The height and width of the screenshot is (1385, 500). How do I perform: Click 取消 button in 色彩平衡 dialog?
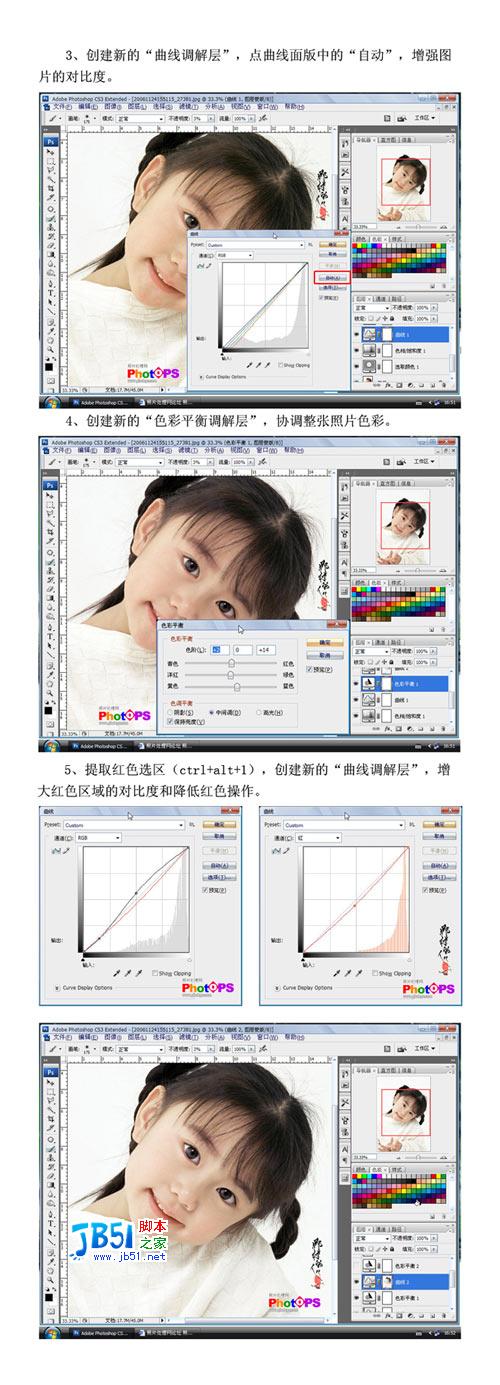[324, 655]
